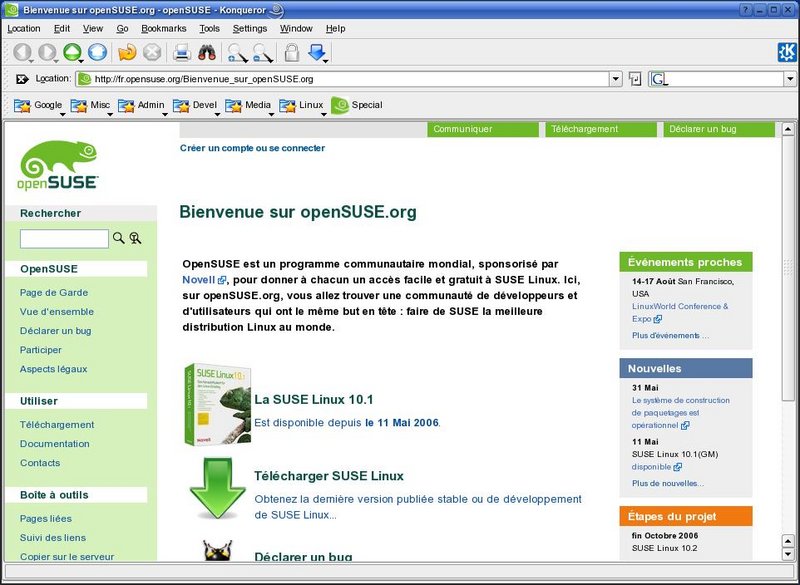Focus the Rechercher search input field

(x=64, y=238)
